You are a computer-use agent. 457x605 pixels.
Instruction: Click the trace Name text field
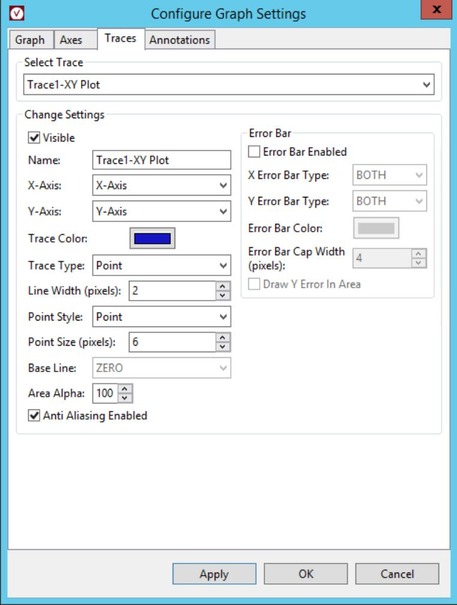click(x=161, y=160)
